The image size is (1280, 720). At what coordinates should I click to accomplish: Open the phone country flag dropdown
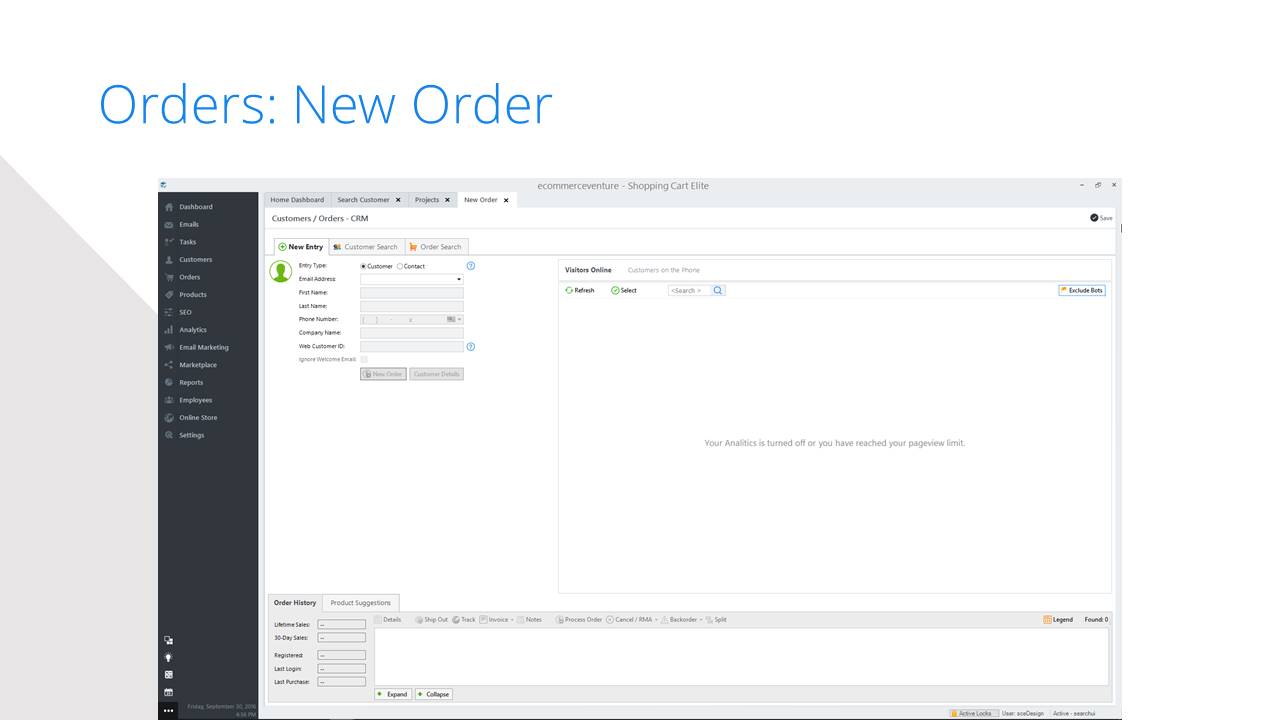pyautogui.click(x=454, y=319)
